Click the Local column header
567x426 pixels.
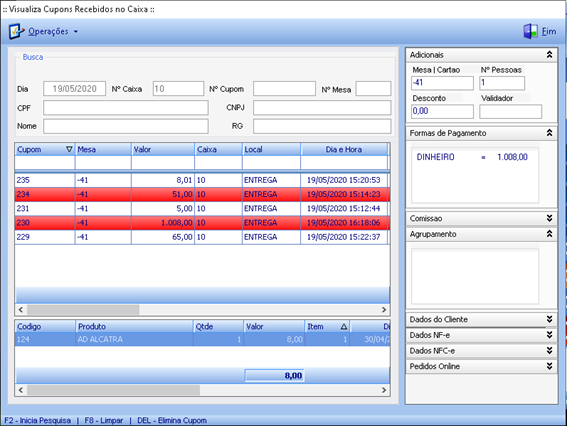(x=271, y=149)
